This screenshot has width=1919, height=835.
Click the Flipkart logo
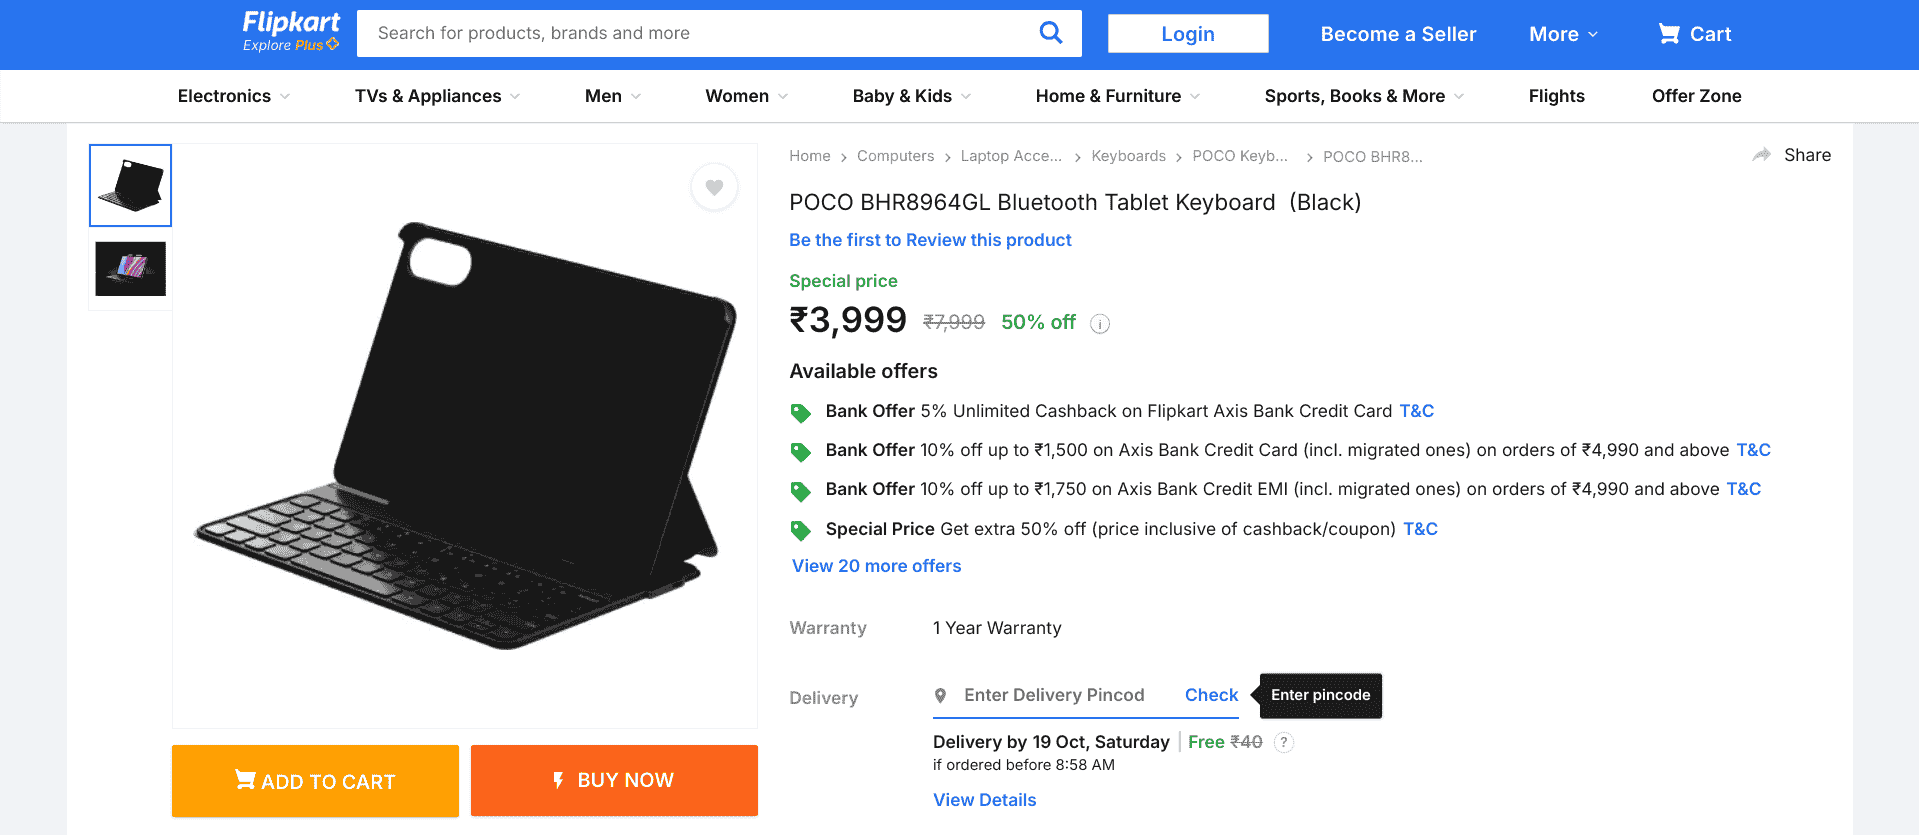click(x=291, y=24)
